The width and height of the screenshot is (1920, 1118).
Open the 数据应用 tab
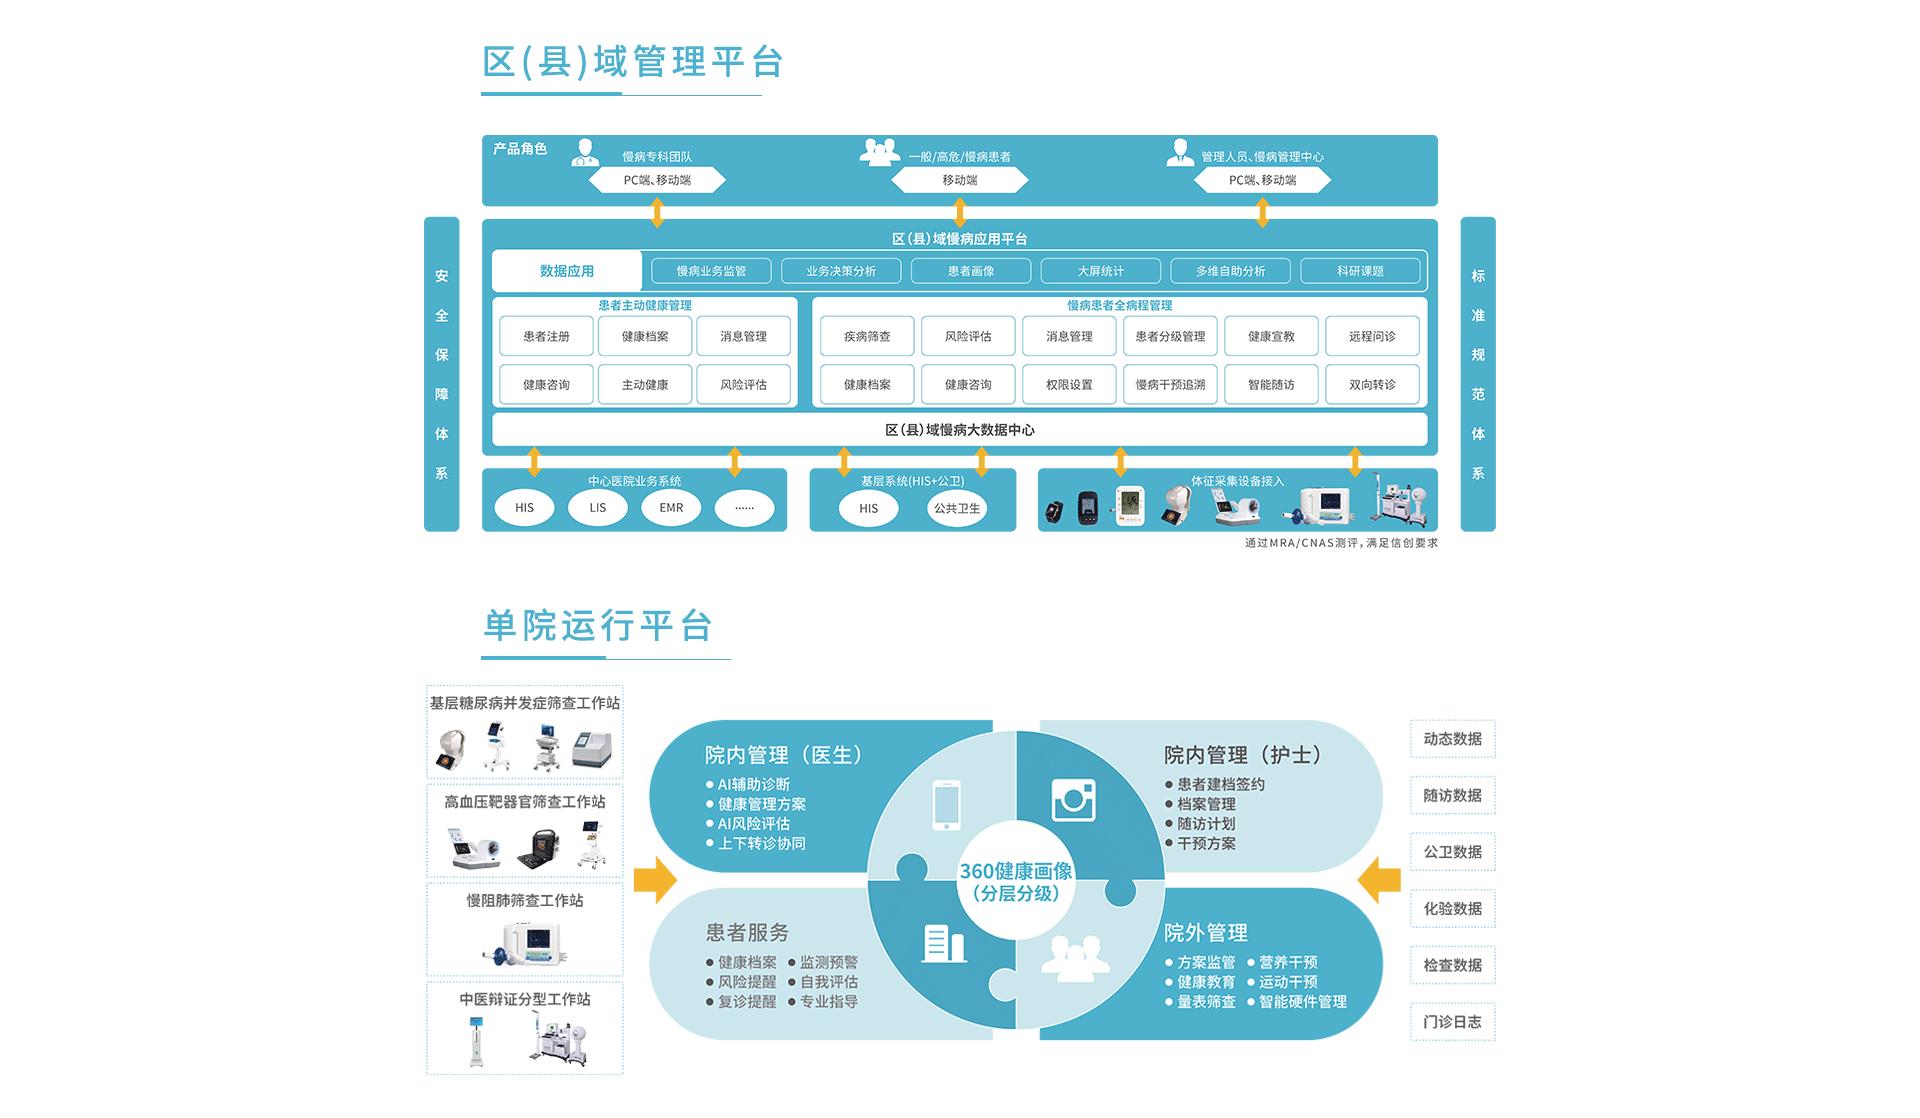click(x=567, y=271)
